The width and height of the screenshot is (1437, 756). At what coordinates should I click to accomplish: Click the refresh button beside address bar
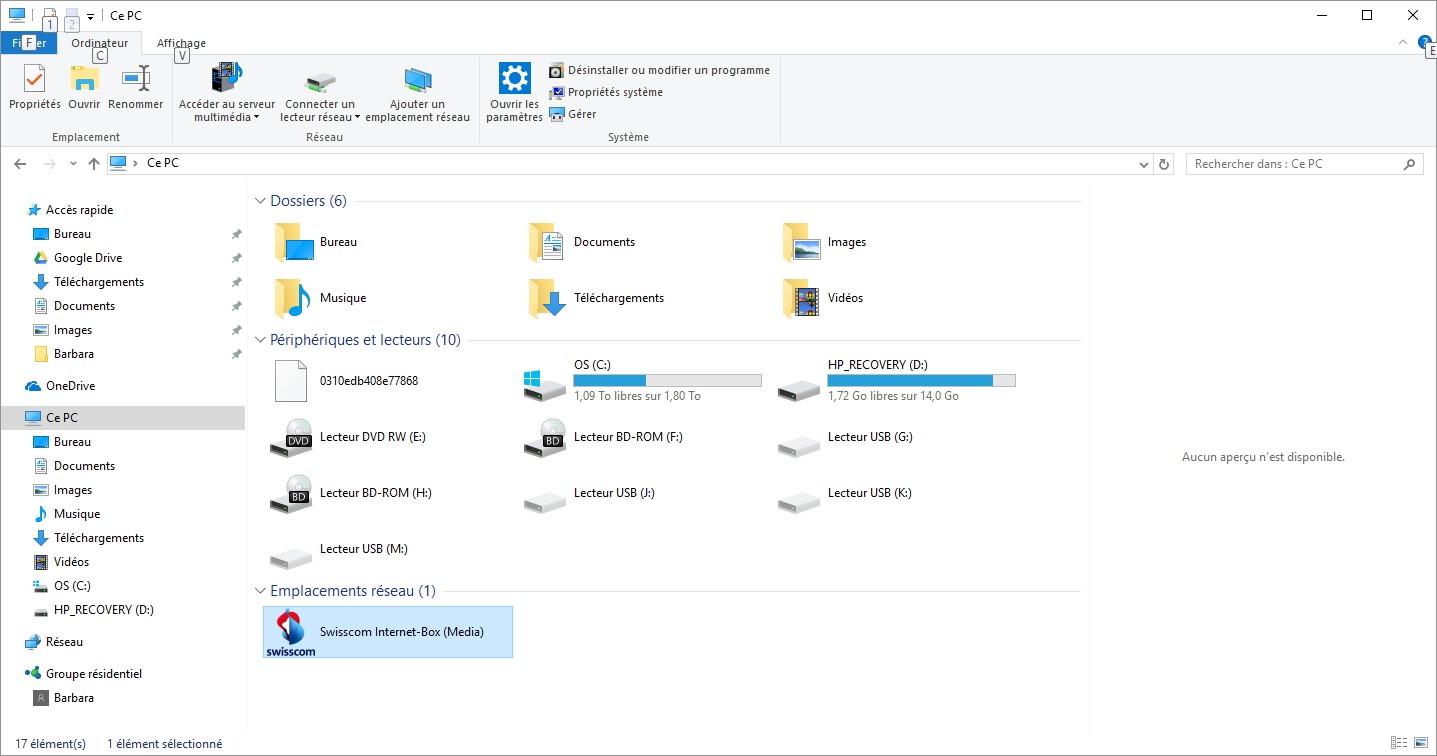(1163, 164)
